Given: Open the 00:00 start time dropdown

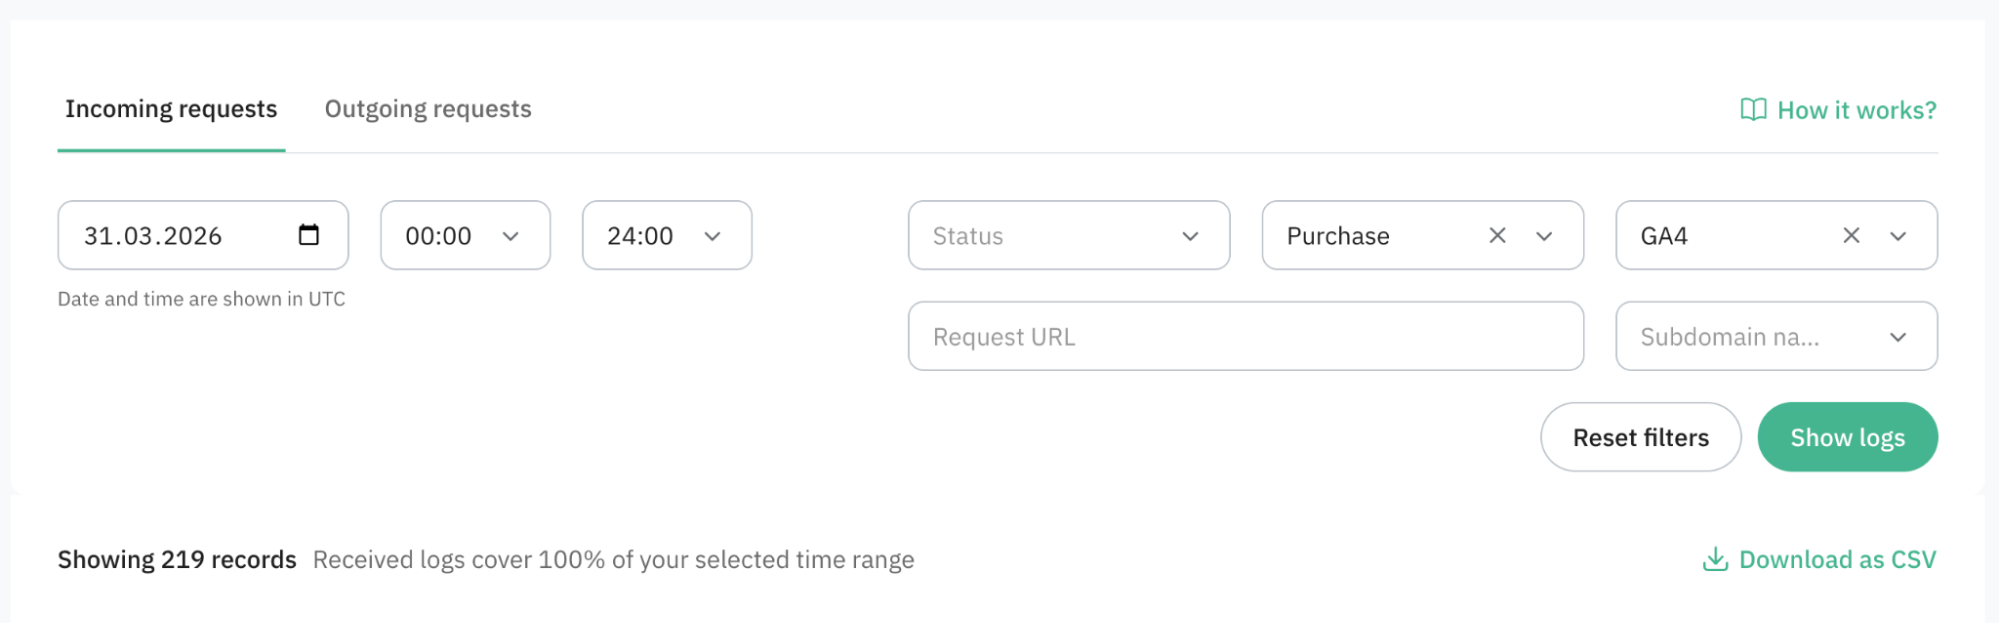Looking at the screenshot, I should click(465, 235).
